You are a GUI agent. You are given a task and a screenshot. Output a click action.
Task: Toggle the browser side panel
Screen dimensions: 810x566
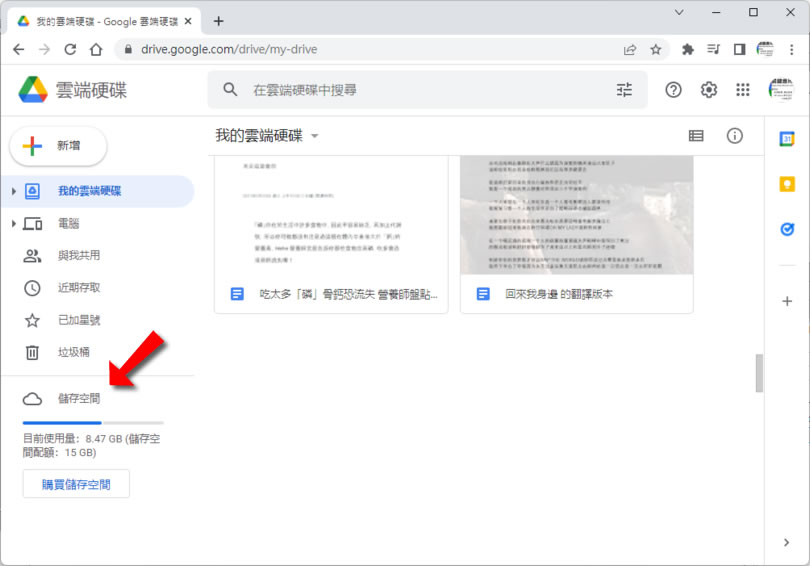pyautogui.click(x=739, y=50)
